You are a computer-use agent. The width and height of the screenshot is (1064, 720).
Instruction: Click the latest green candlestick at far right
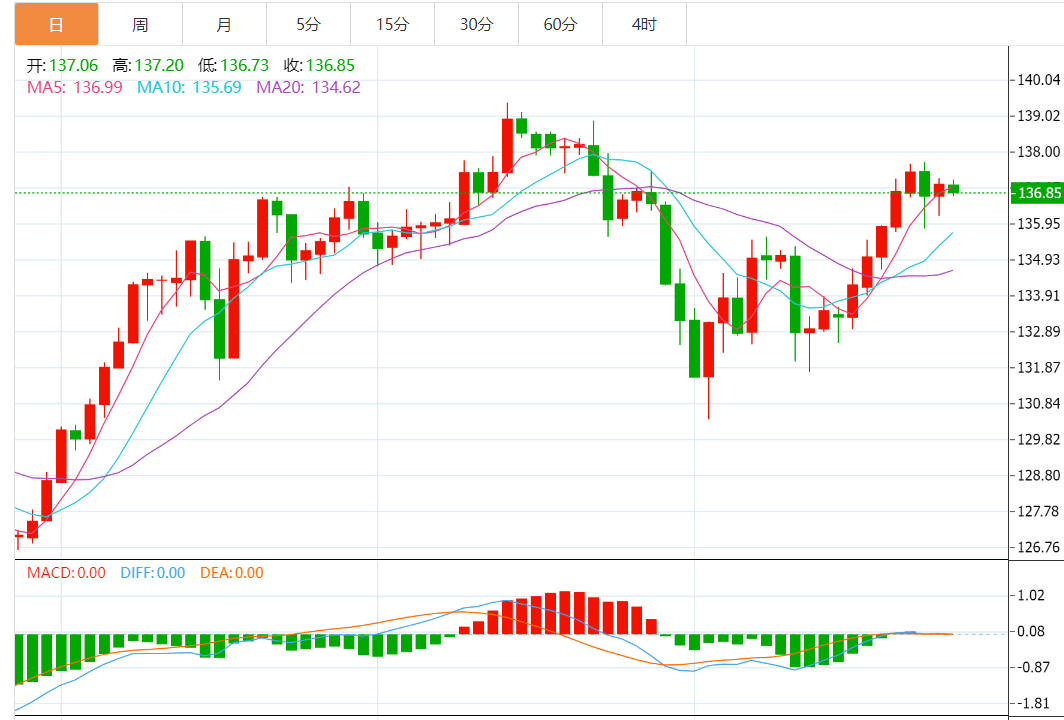click(x=953, y=188)
